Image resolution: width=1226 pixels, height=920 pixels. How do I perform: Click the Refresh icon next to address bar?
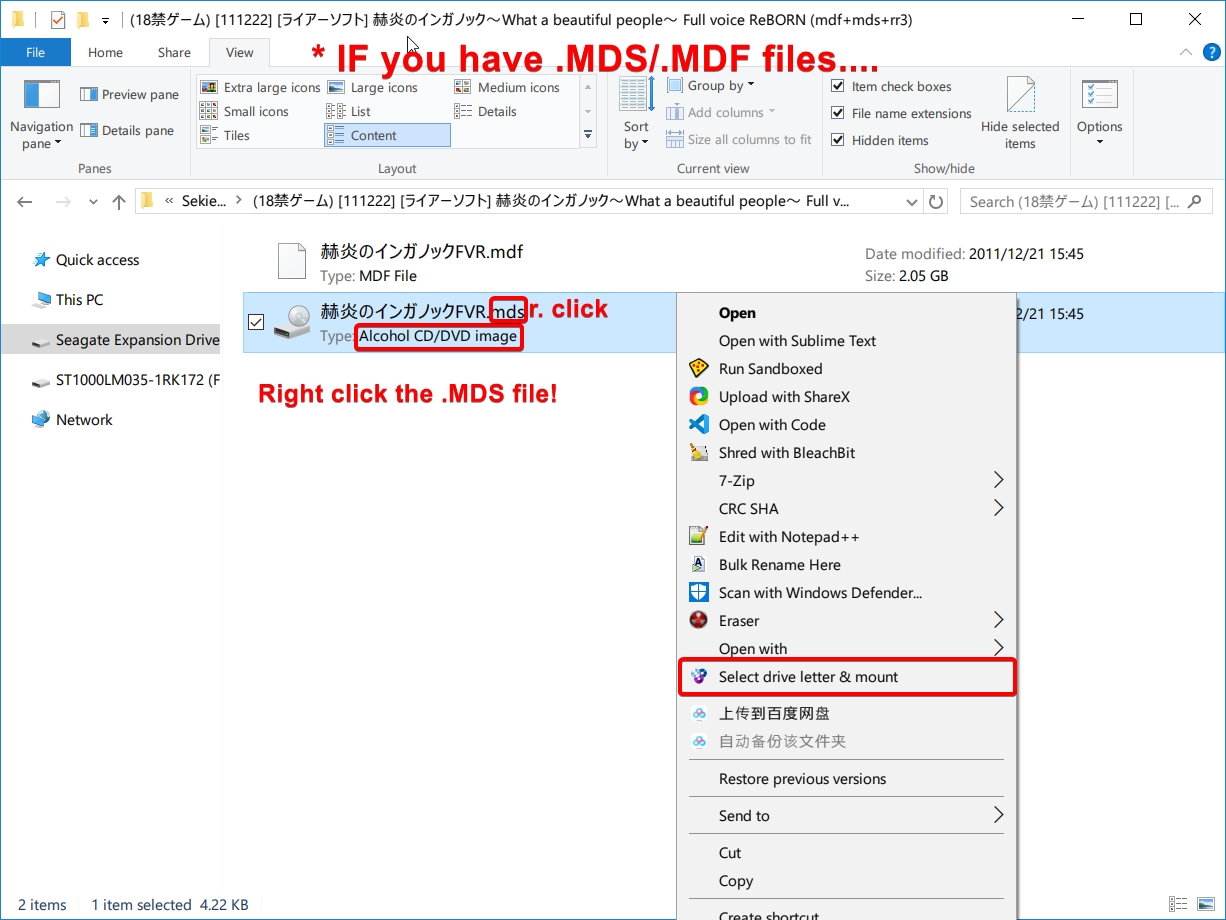936,202
